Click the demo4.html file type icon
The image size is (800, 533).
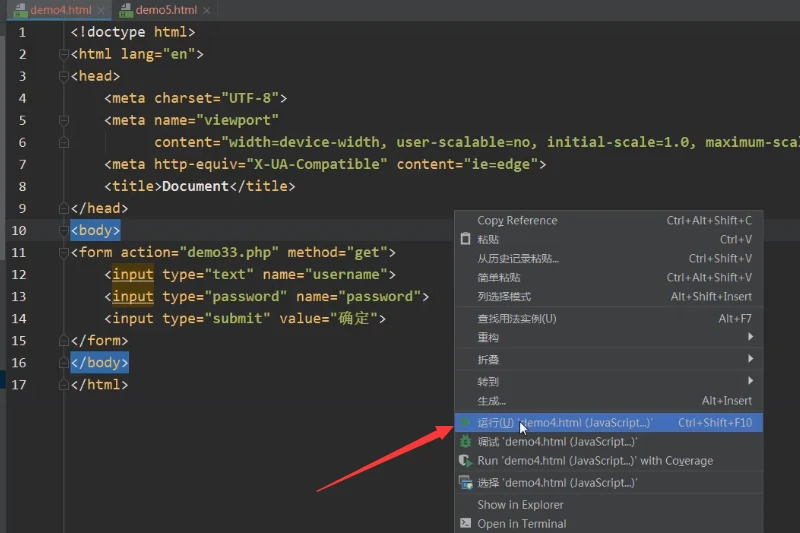(21, 10)
